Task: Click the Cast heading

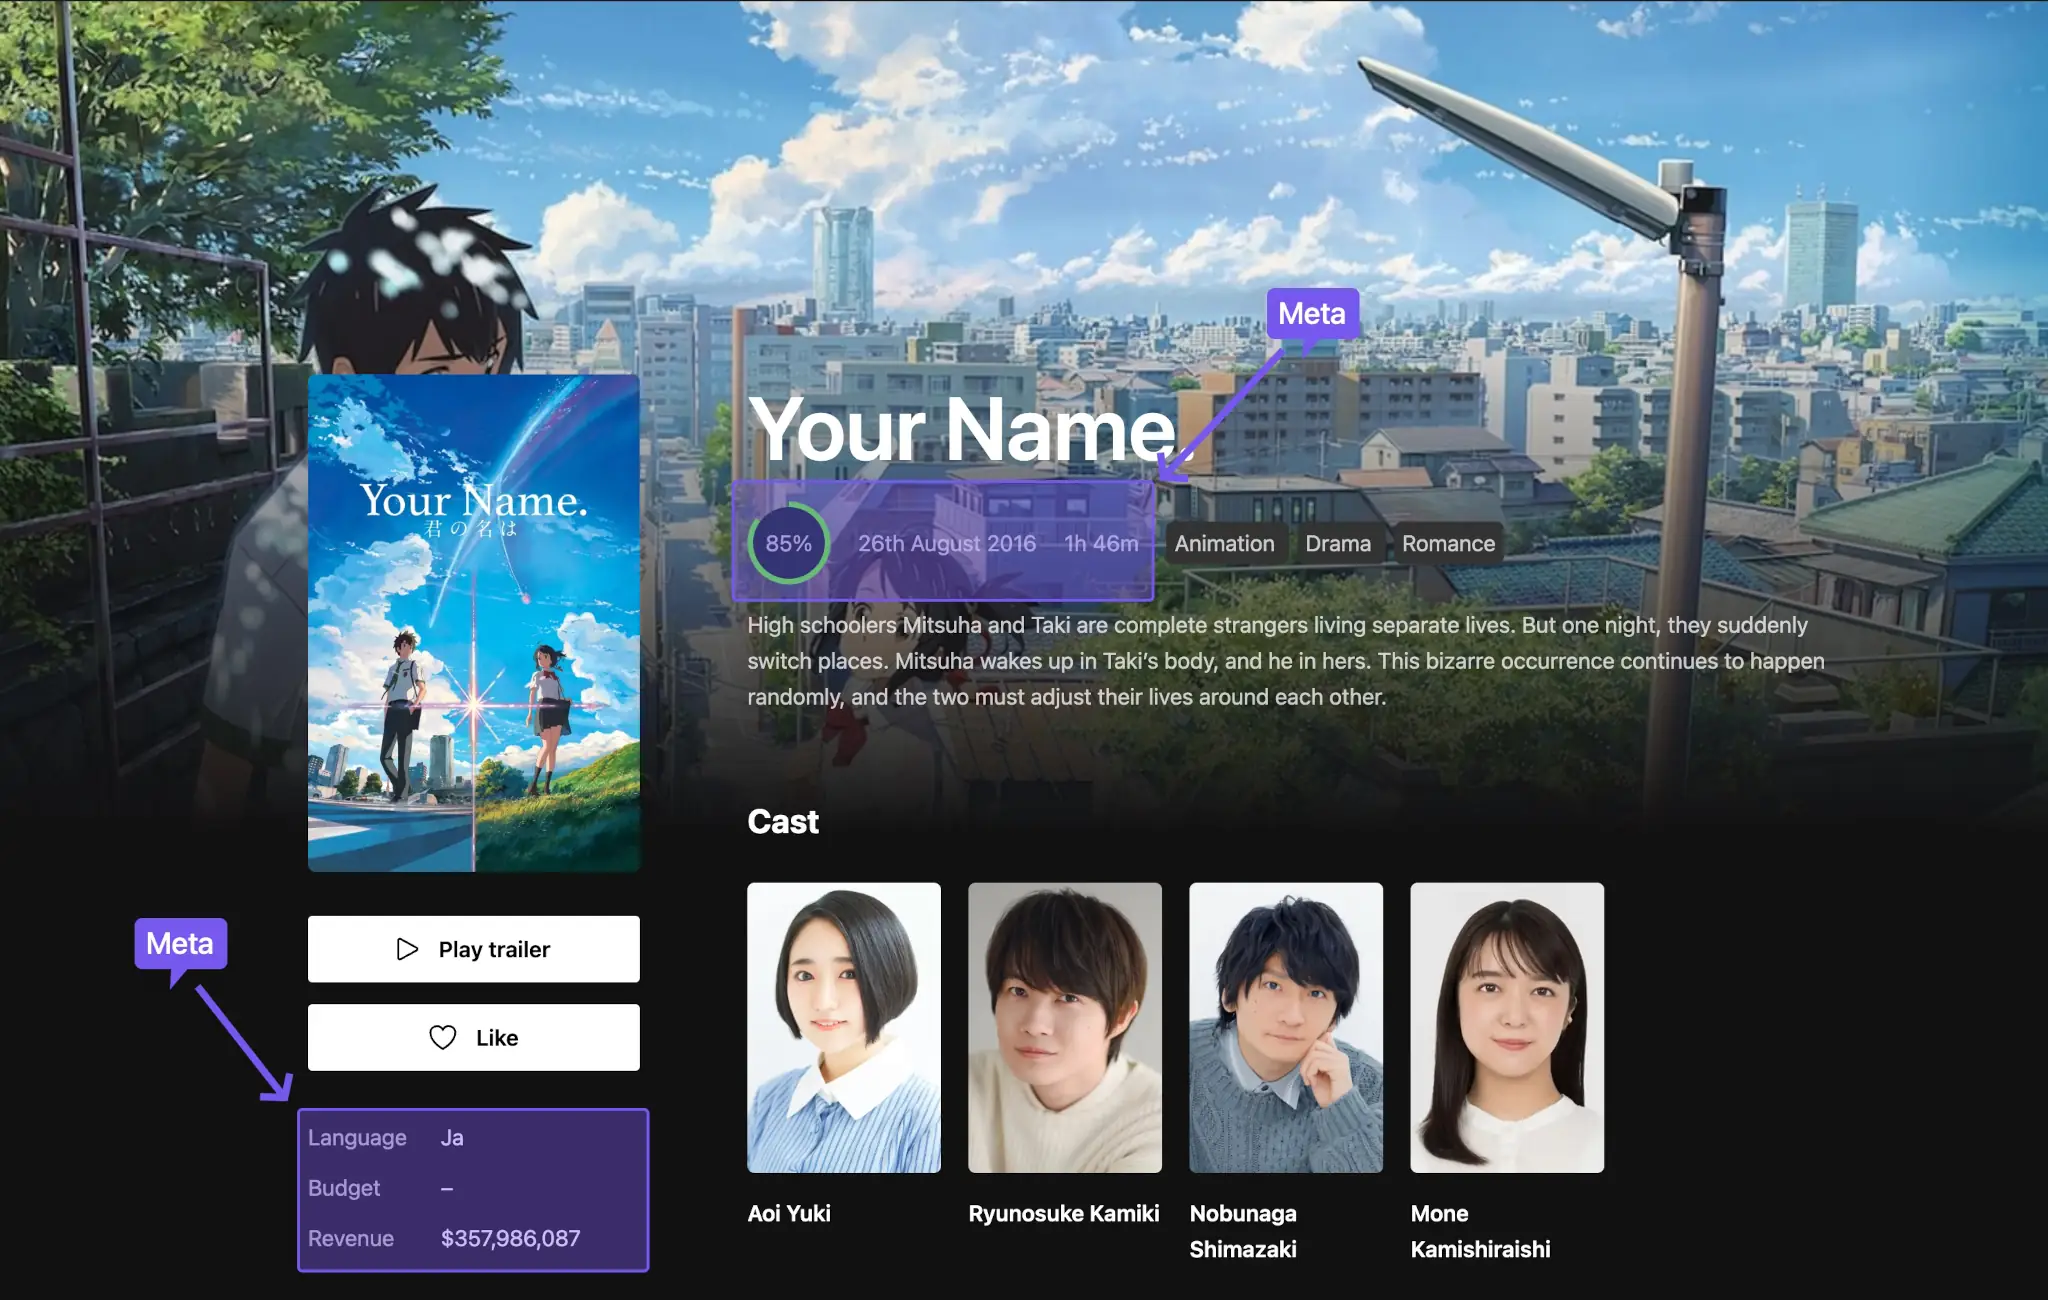Action: pyautogui.click(x=783, y=821)
